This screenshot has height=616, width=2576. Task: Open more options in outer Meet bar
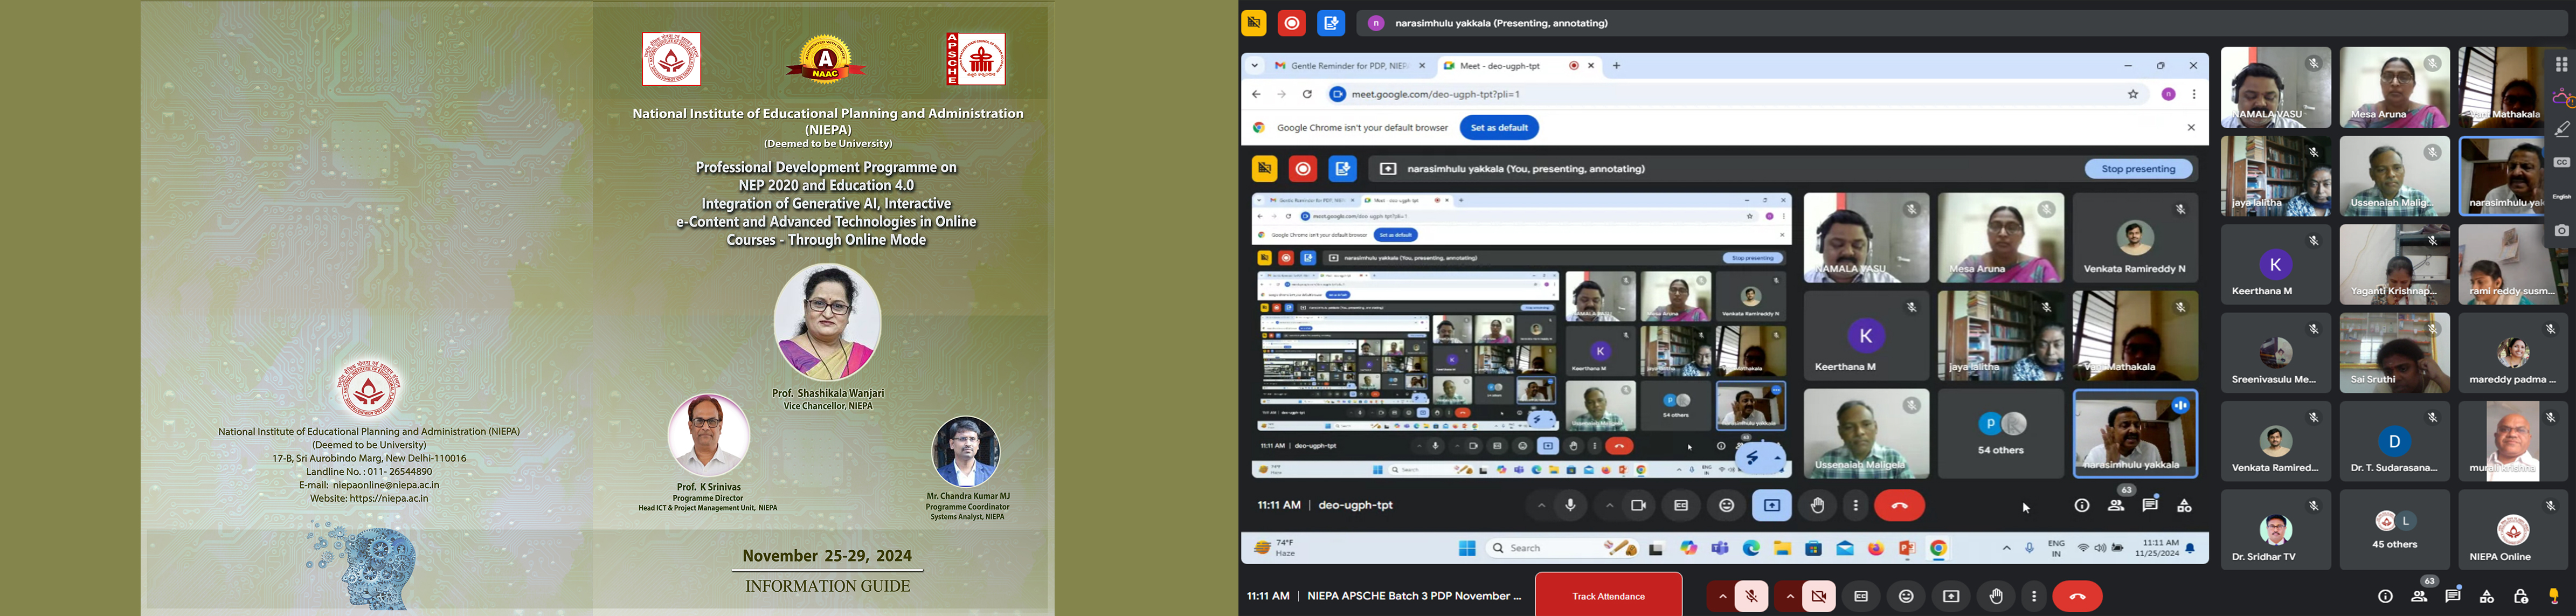click(2034, 597)
